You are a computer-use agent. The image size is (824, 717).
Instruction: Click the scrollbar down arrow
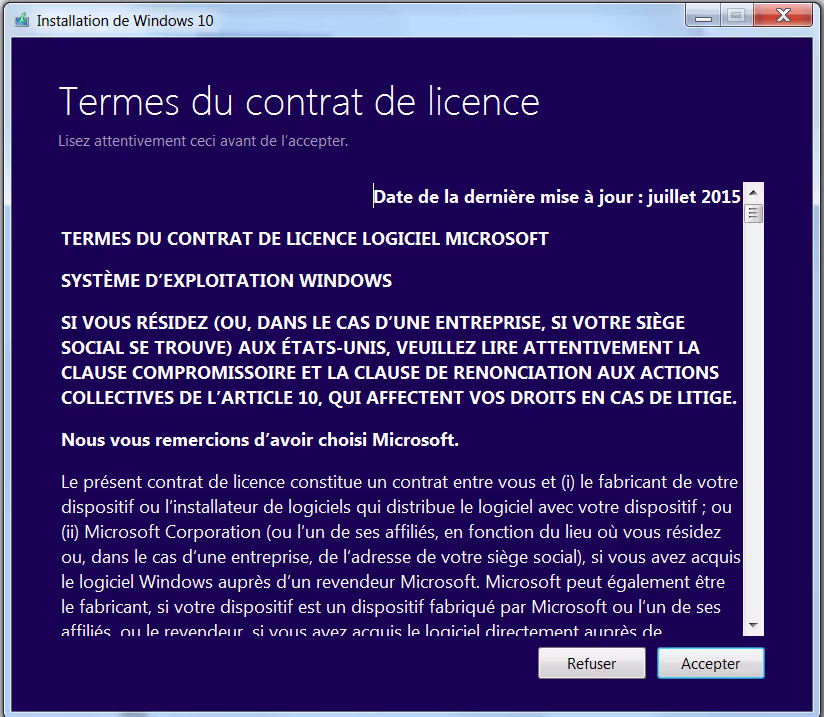click(754, 626)
